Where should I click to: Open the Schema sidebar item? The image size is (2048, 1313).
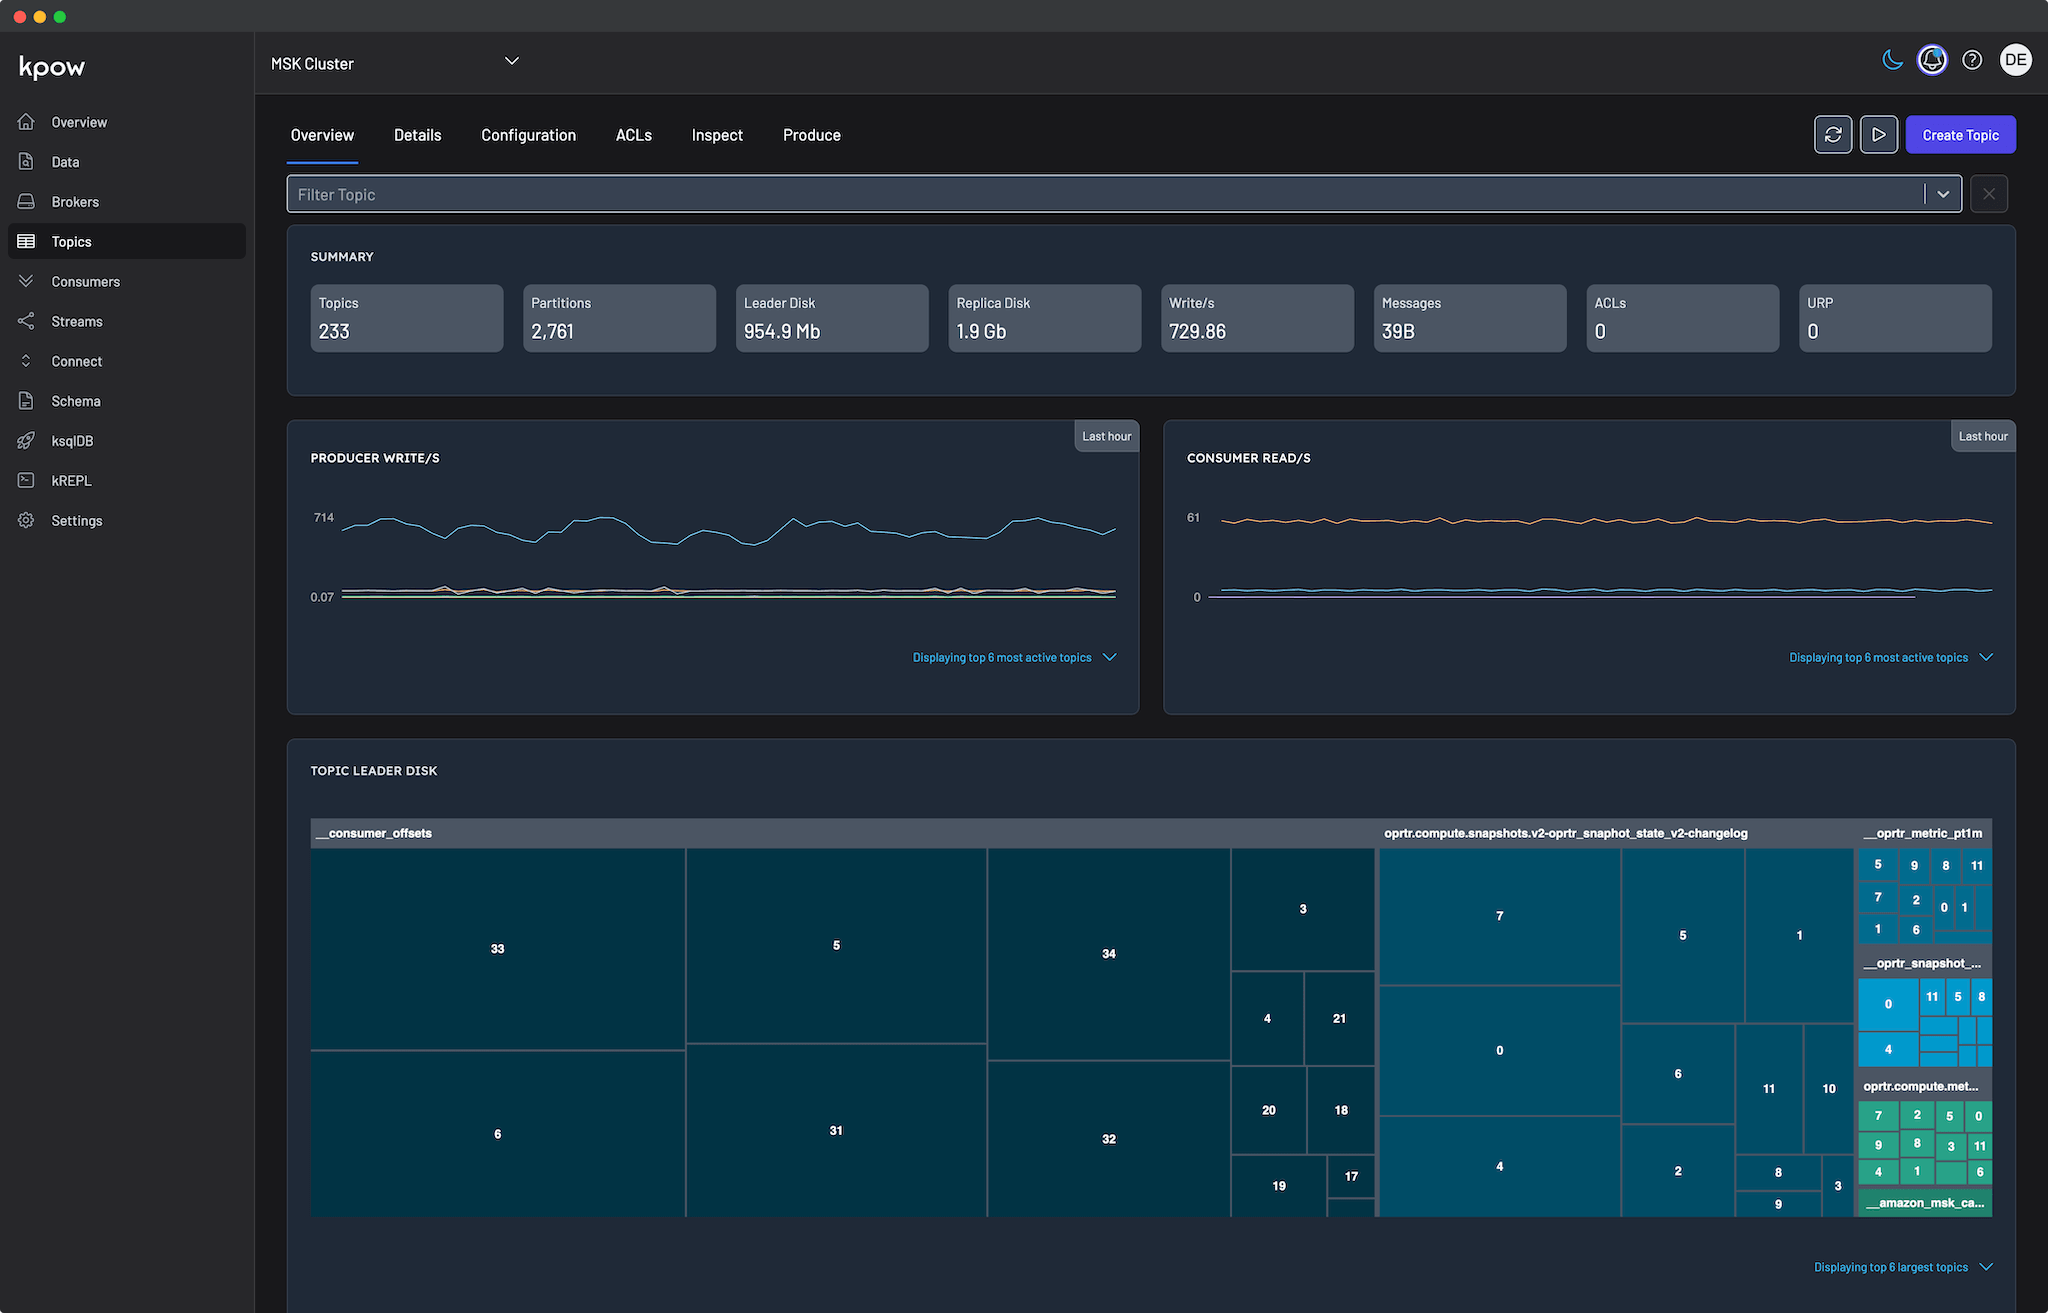point(76,401)
